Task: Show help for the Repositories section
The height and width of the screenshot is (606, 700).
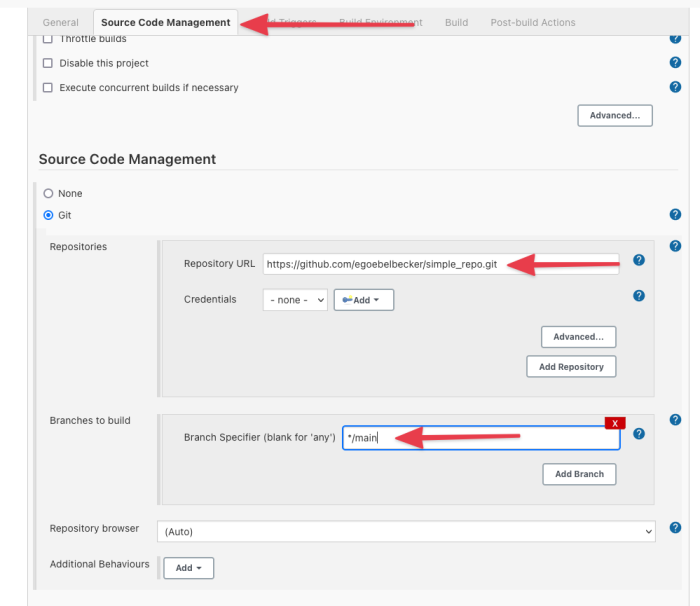Action: (675, 246)
